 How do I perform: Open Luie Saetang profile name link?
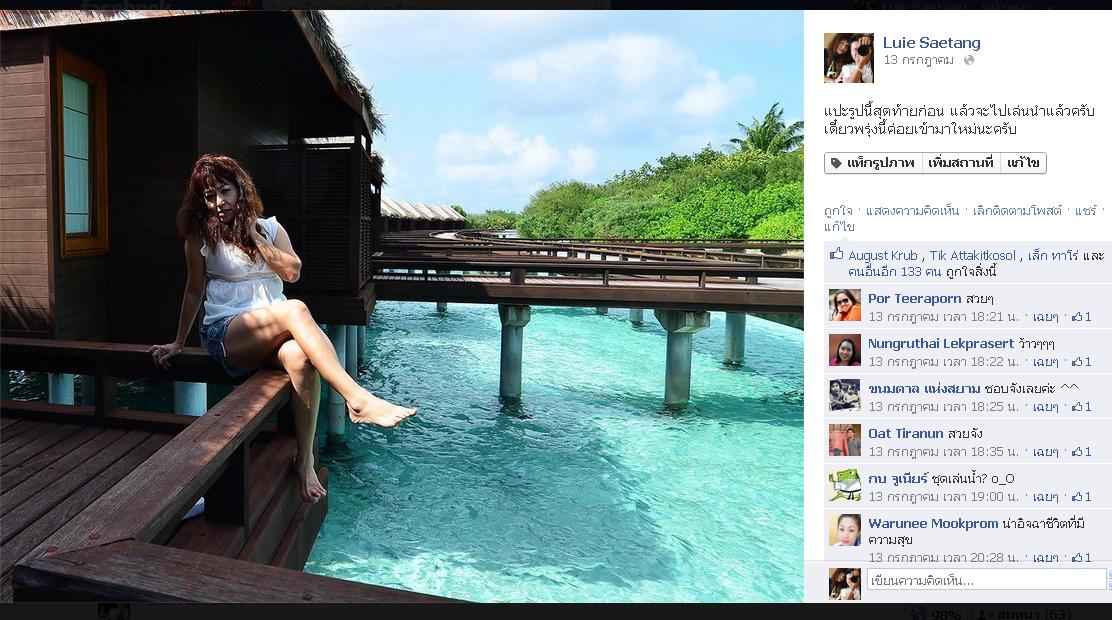coord(931,43)
